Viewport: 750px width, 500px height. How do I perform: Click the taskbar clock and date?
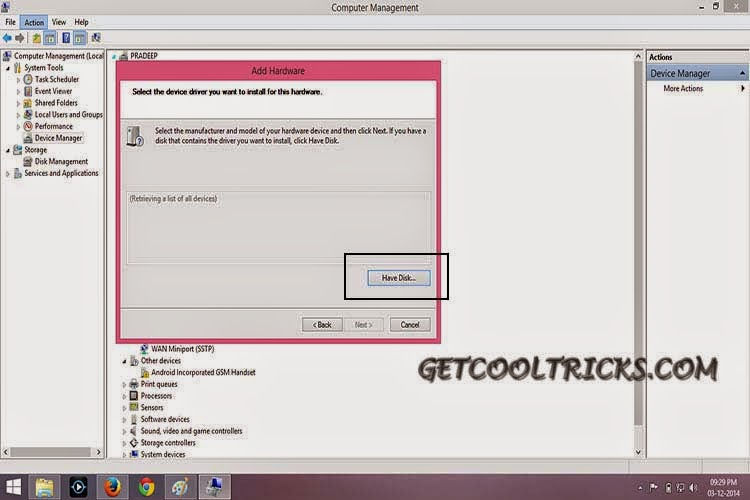tap(723, 488)
